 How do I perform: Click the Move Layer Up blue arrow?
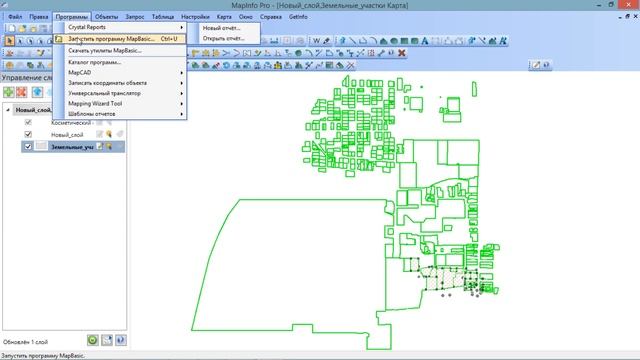click(x=38, y=92)
